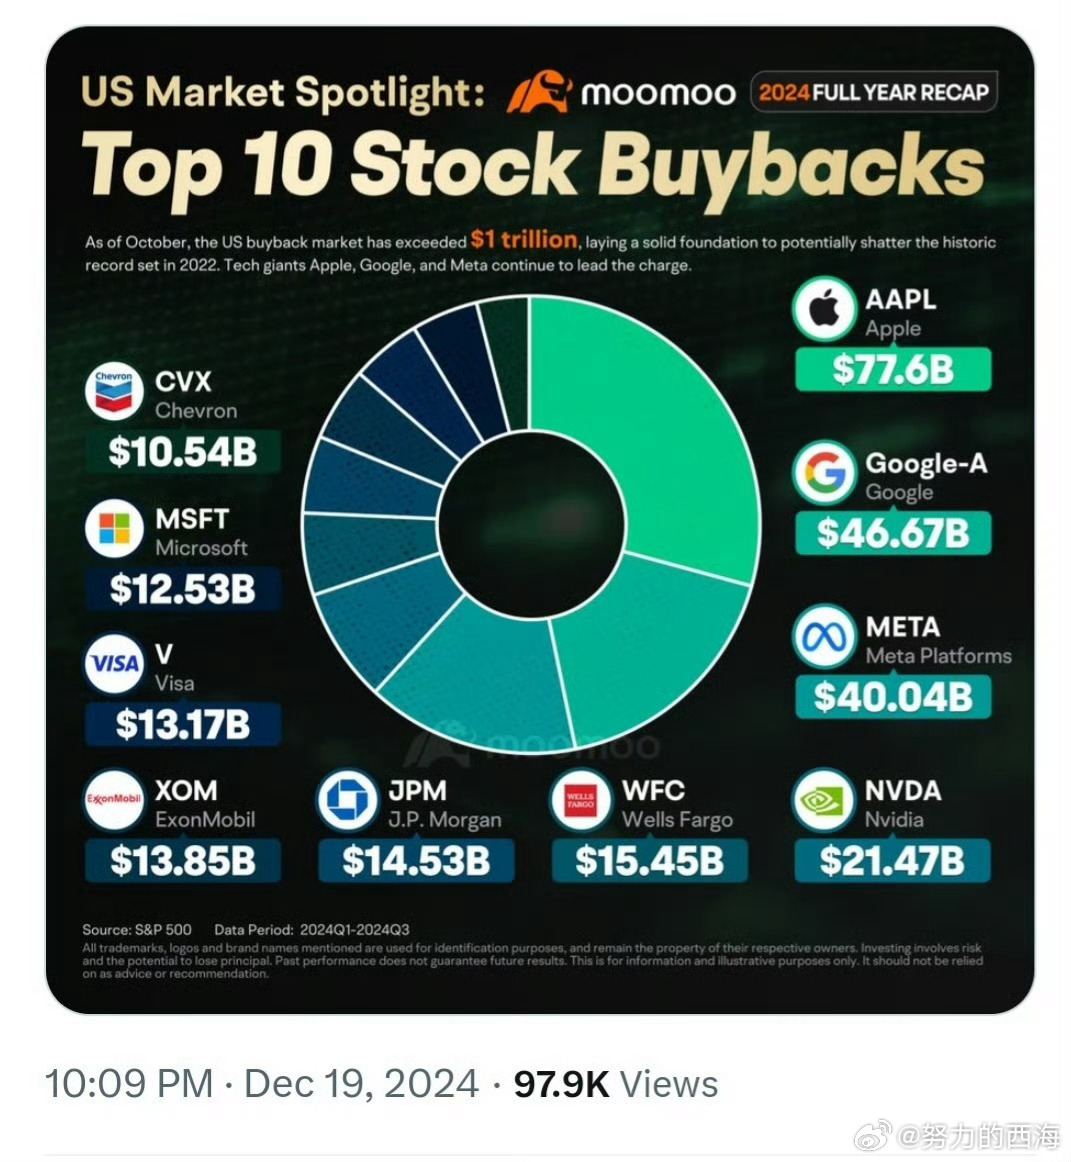Click the 97.9K Views count
The height and width of the screenshot is (1162, 1071).
(x=616, y=1084)
